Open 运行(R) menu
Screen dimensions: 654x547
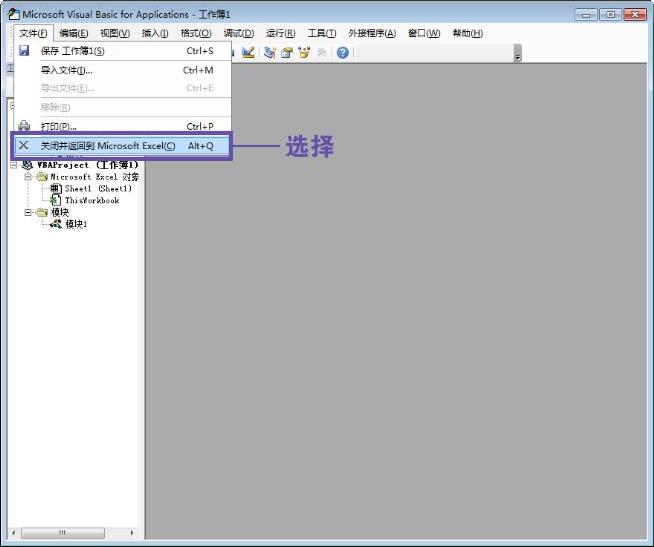click(280, 33)
